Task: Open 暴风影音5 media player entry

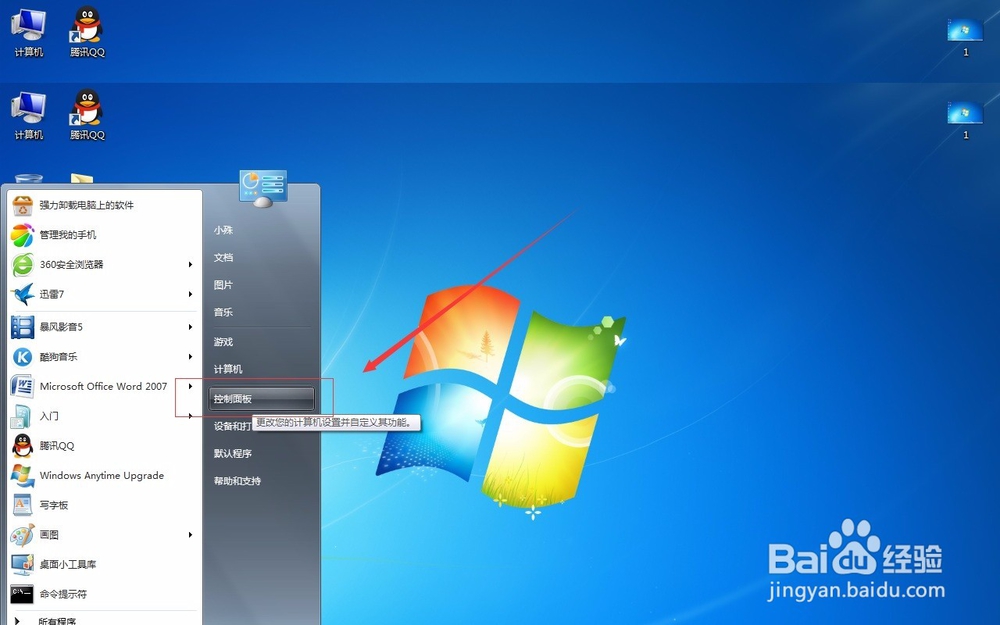Action: (x=102, y=327)
